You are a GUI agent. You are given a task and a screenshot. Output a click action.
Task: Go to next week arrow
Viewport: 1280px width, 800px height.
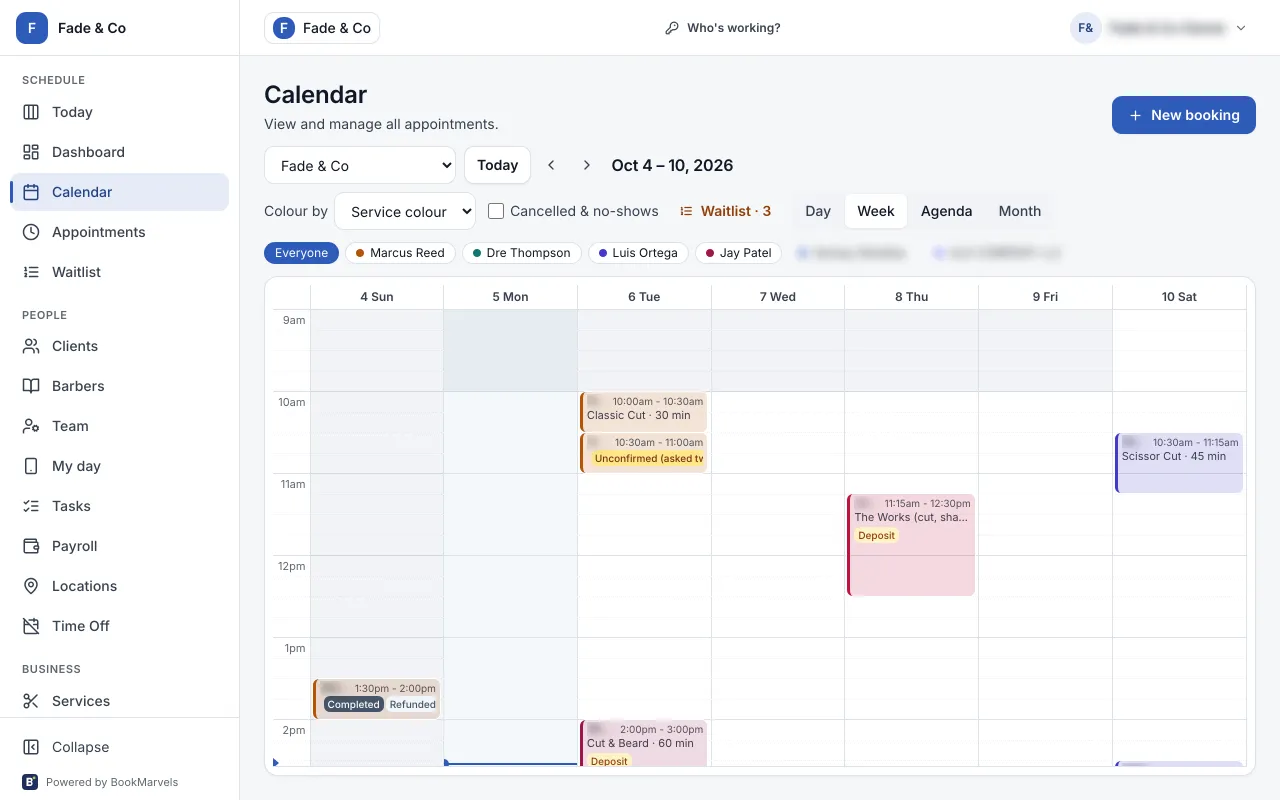pyautogui.click(x=587, y=165)
